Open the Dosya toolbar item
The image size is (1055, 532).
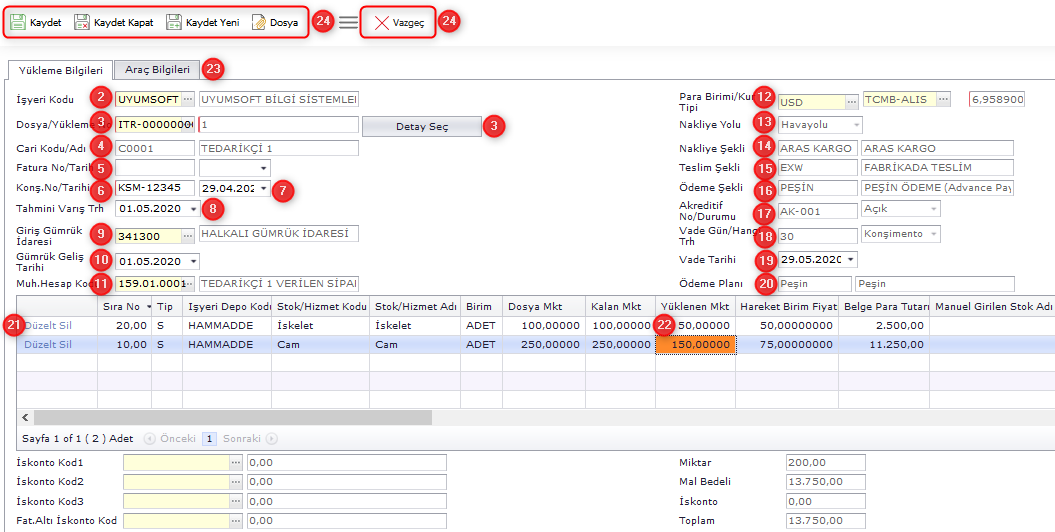tap(259, 22)
